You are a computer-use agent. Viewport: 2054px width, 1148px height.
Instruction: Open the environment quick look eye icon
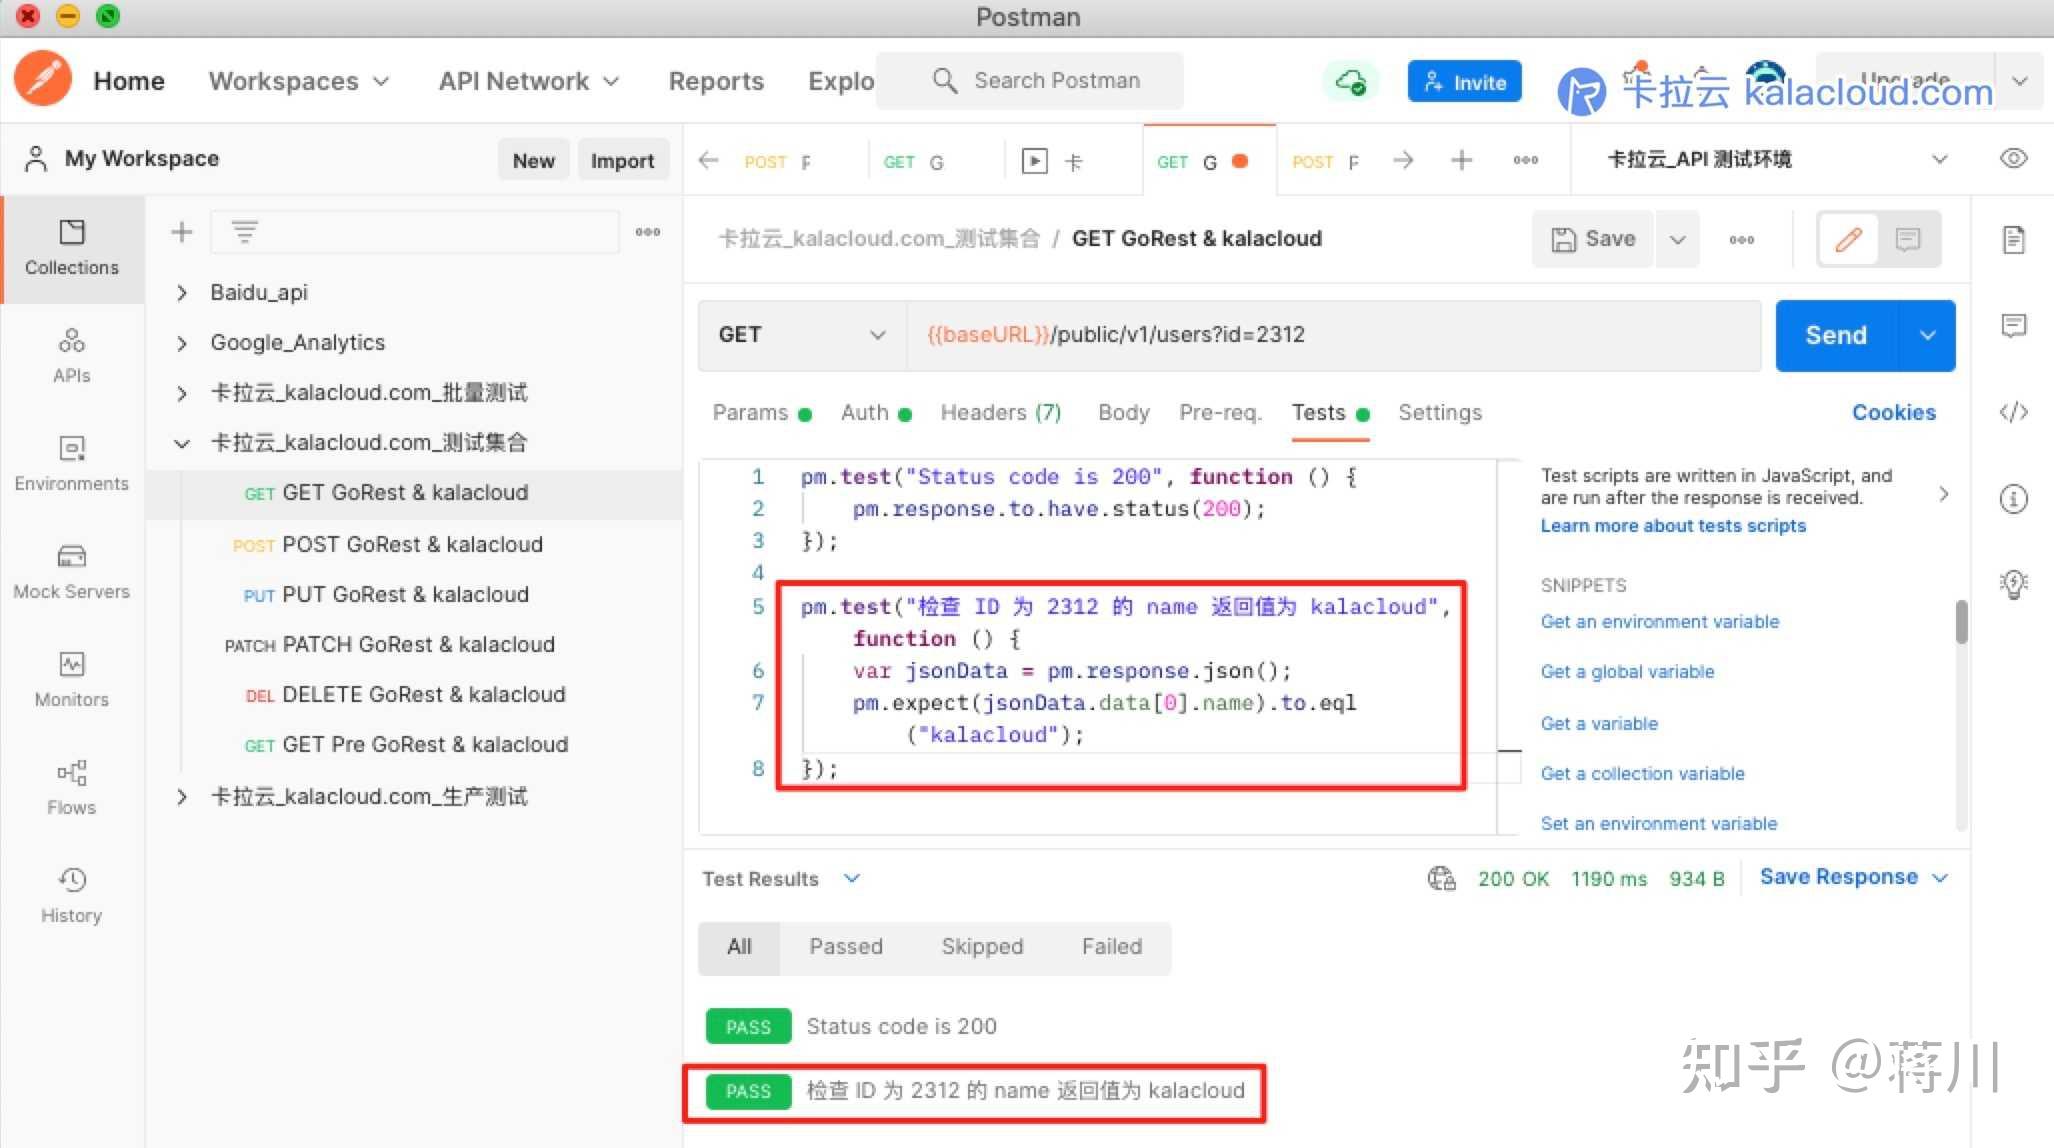tap(2013, 158)
